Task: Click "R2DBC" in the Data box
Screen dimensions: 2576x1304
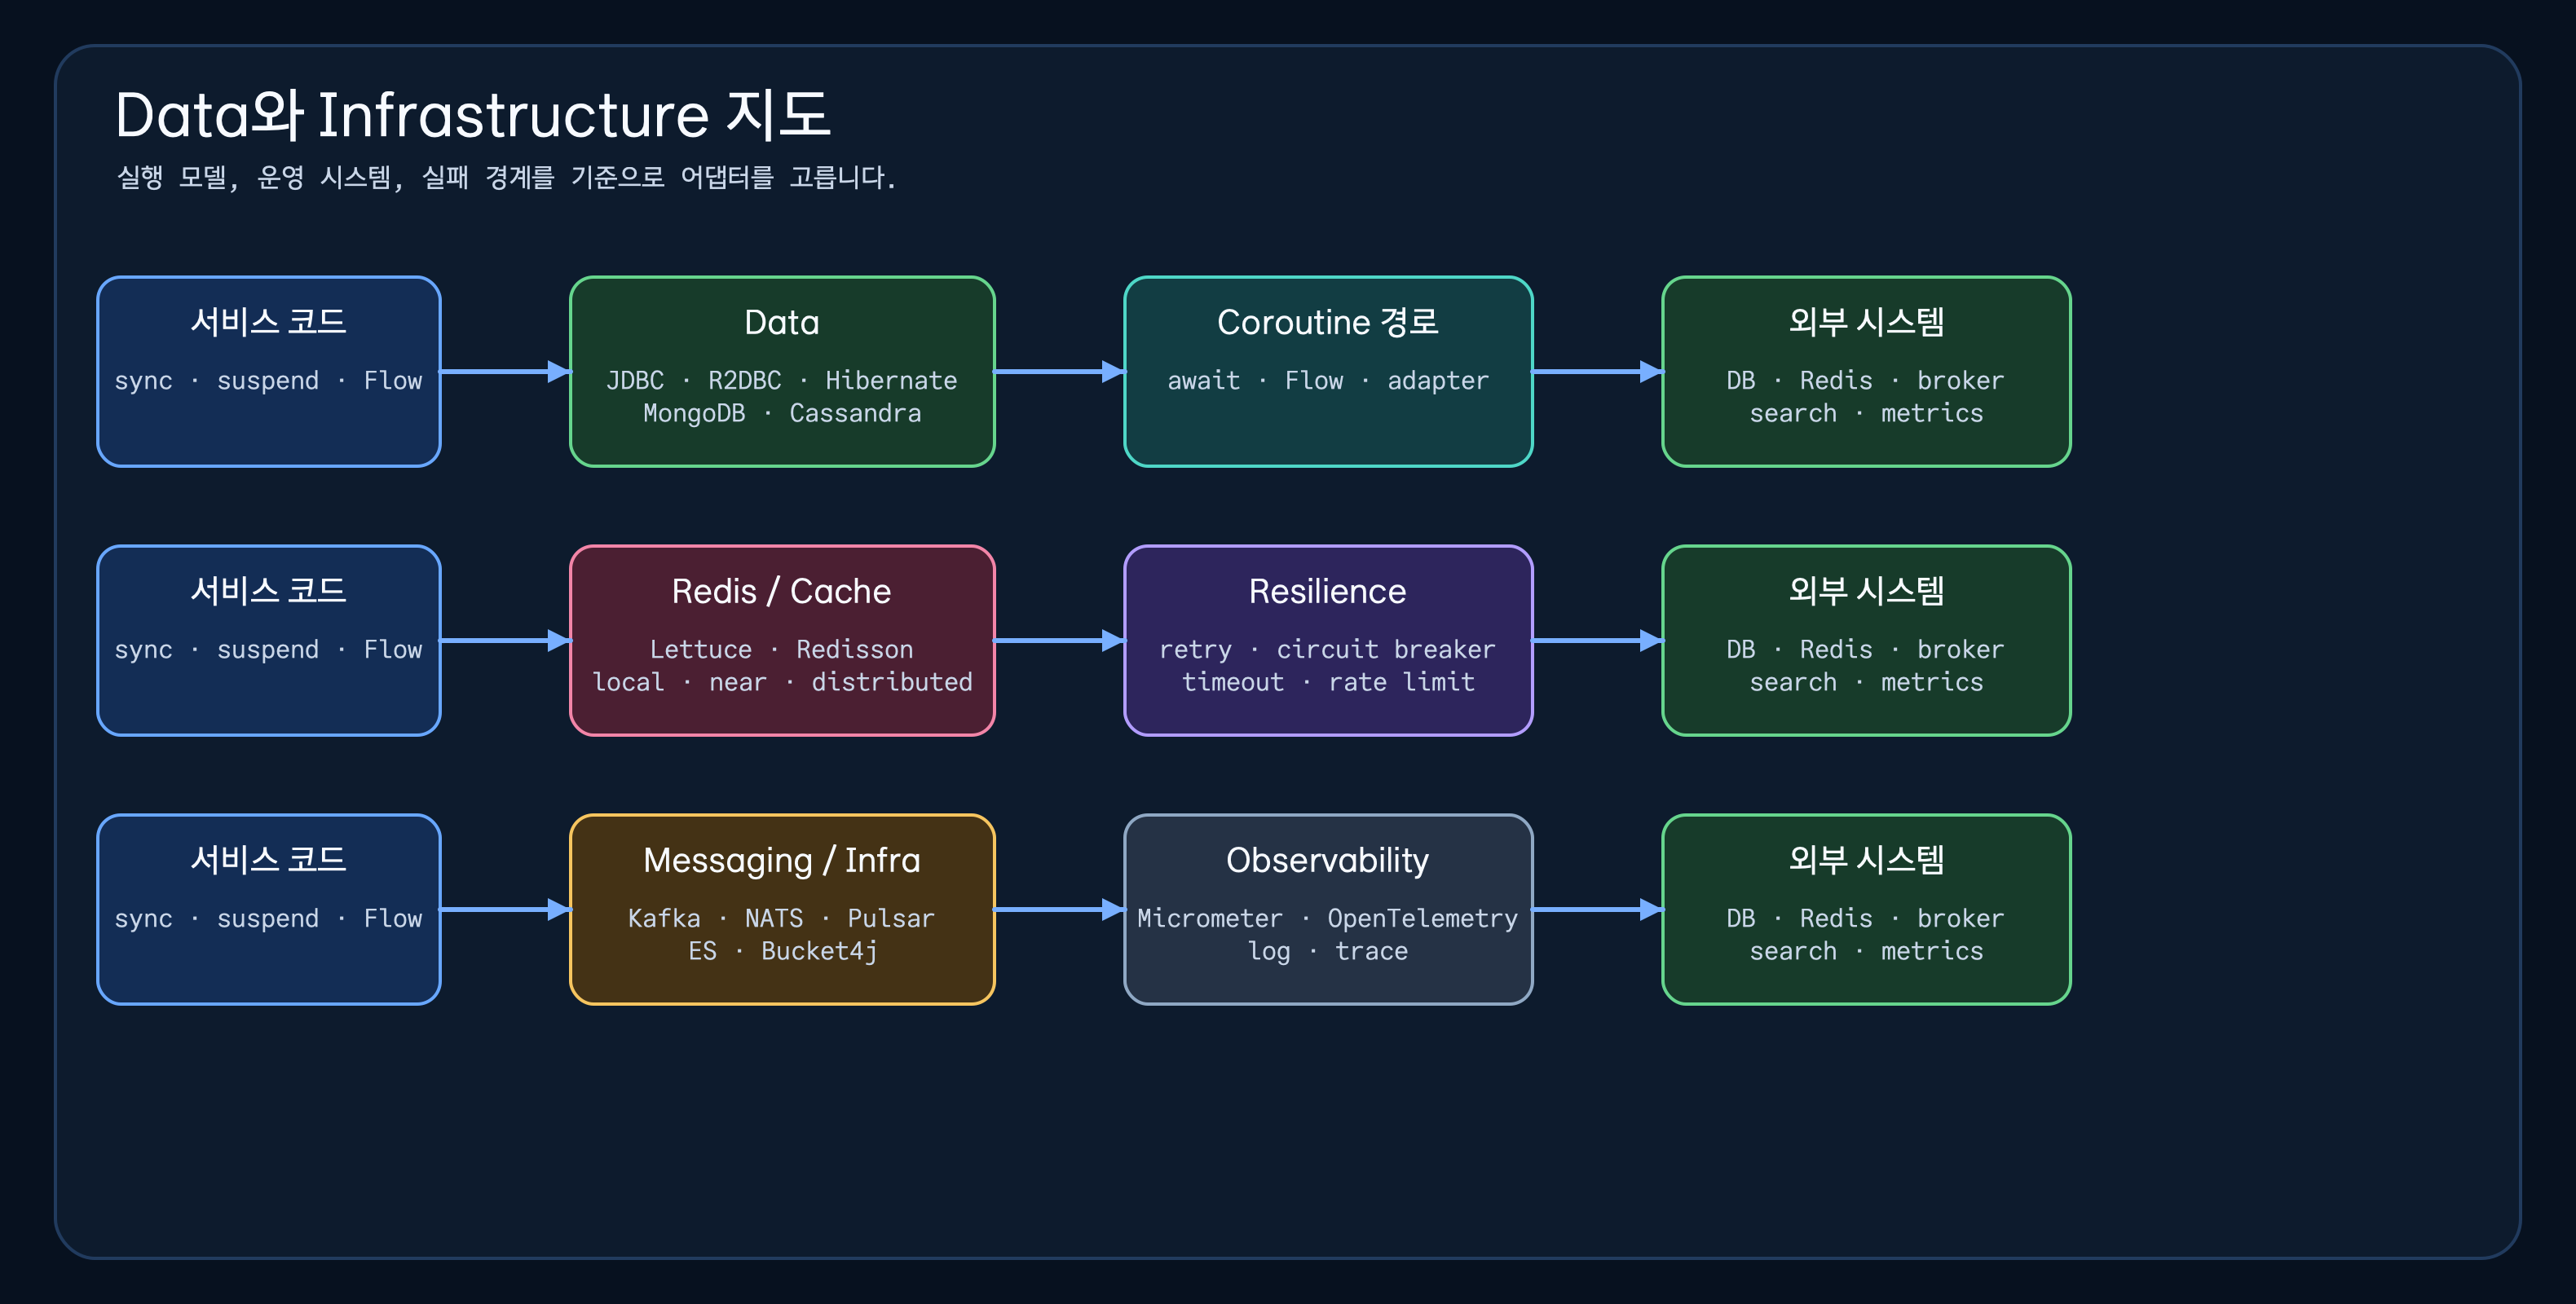Action: click(x=745, y=380)
